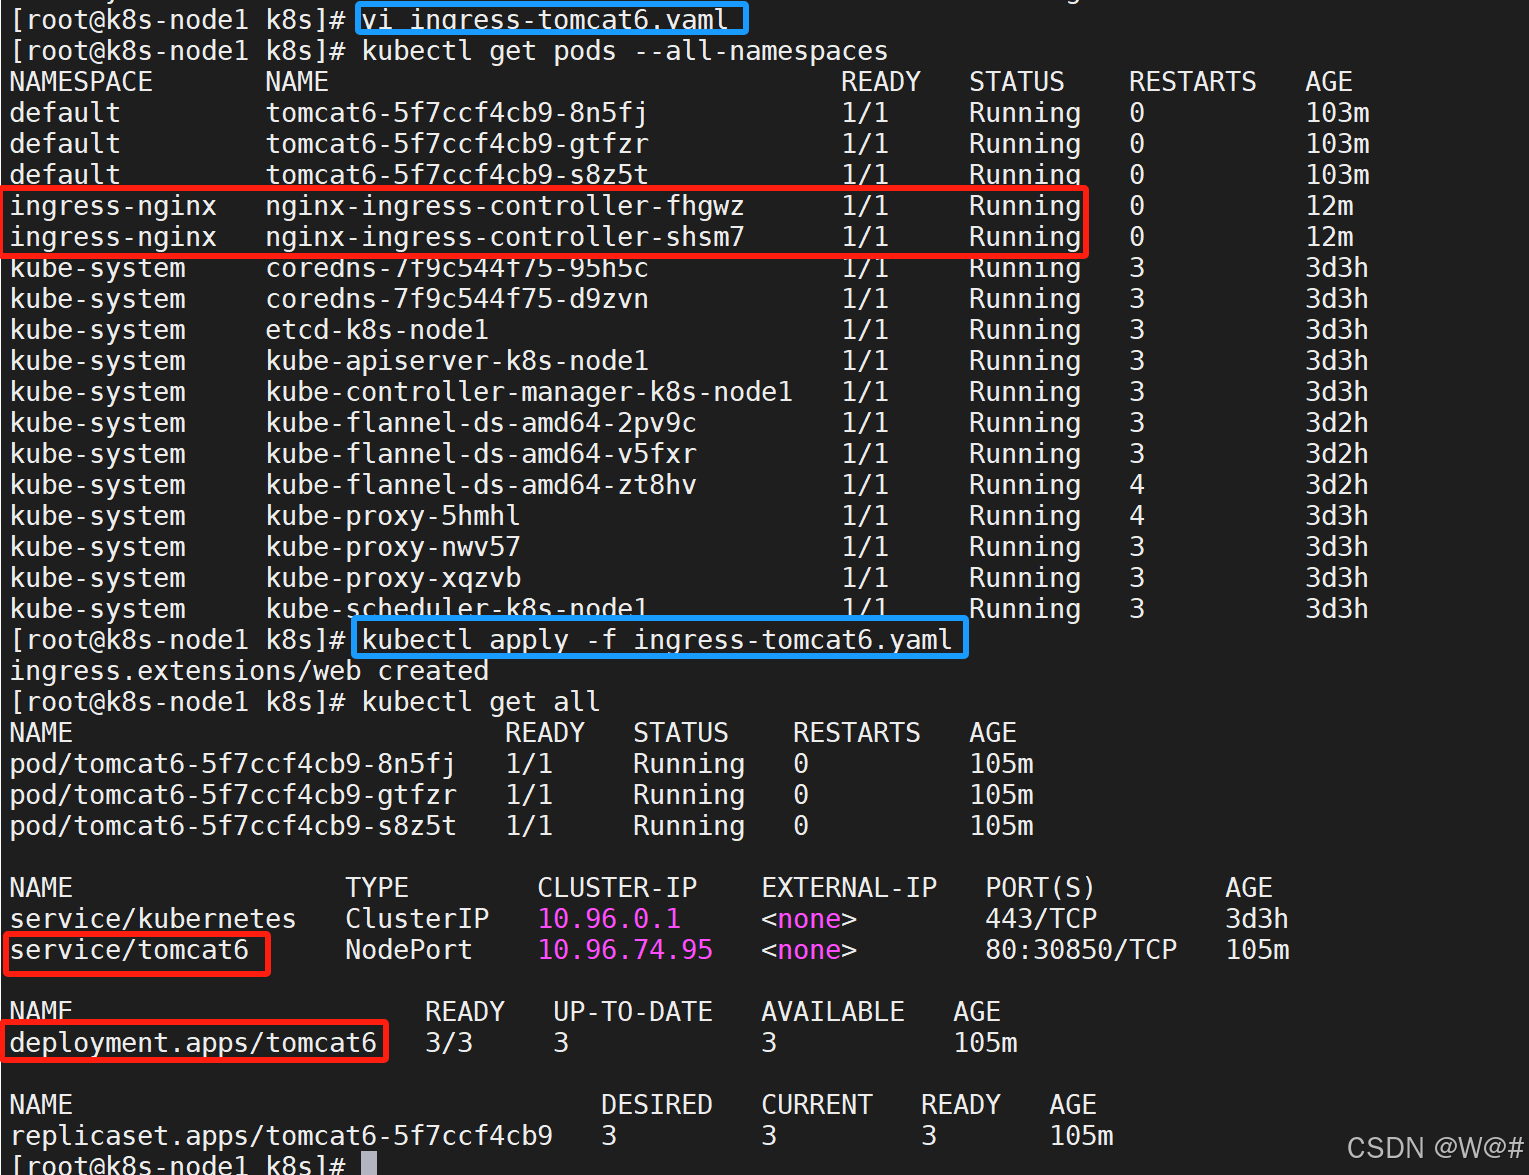Click cluster IP 10.96.74.95

pos(625,950)
